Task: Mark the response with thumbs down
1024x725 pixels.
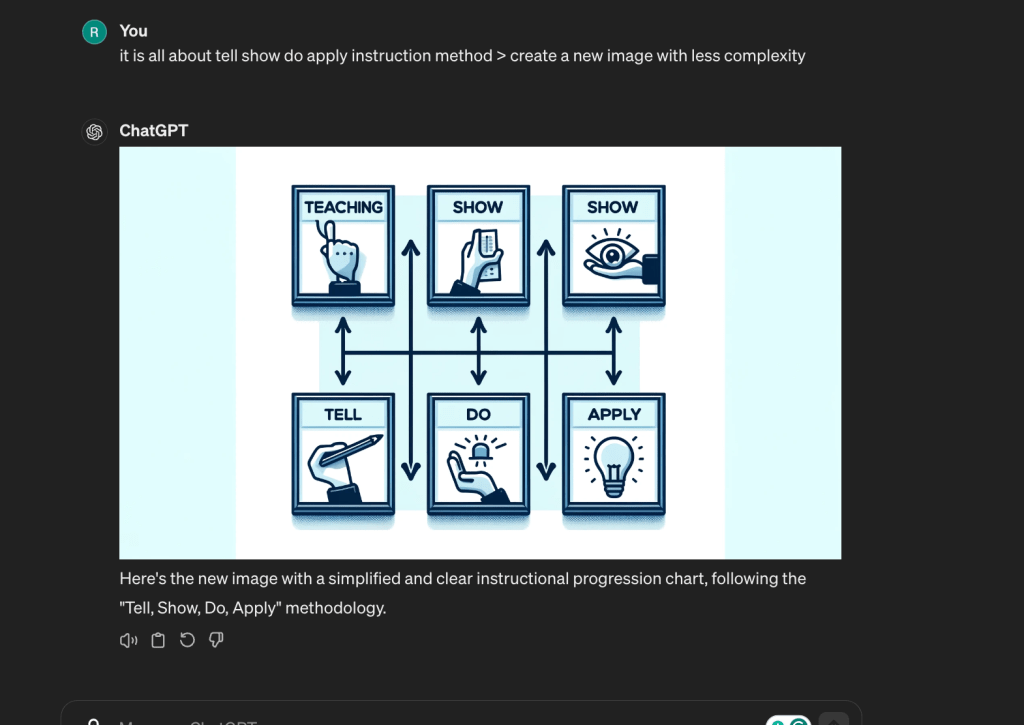Action: pos(216,640)
